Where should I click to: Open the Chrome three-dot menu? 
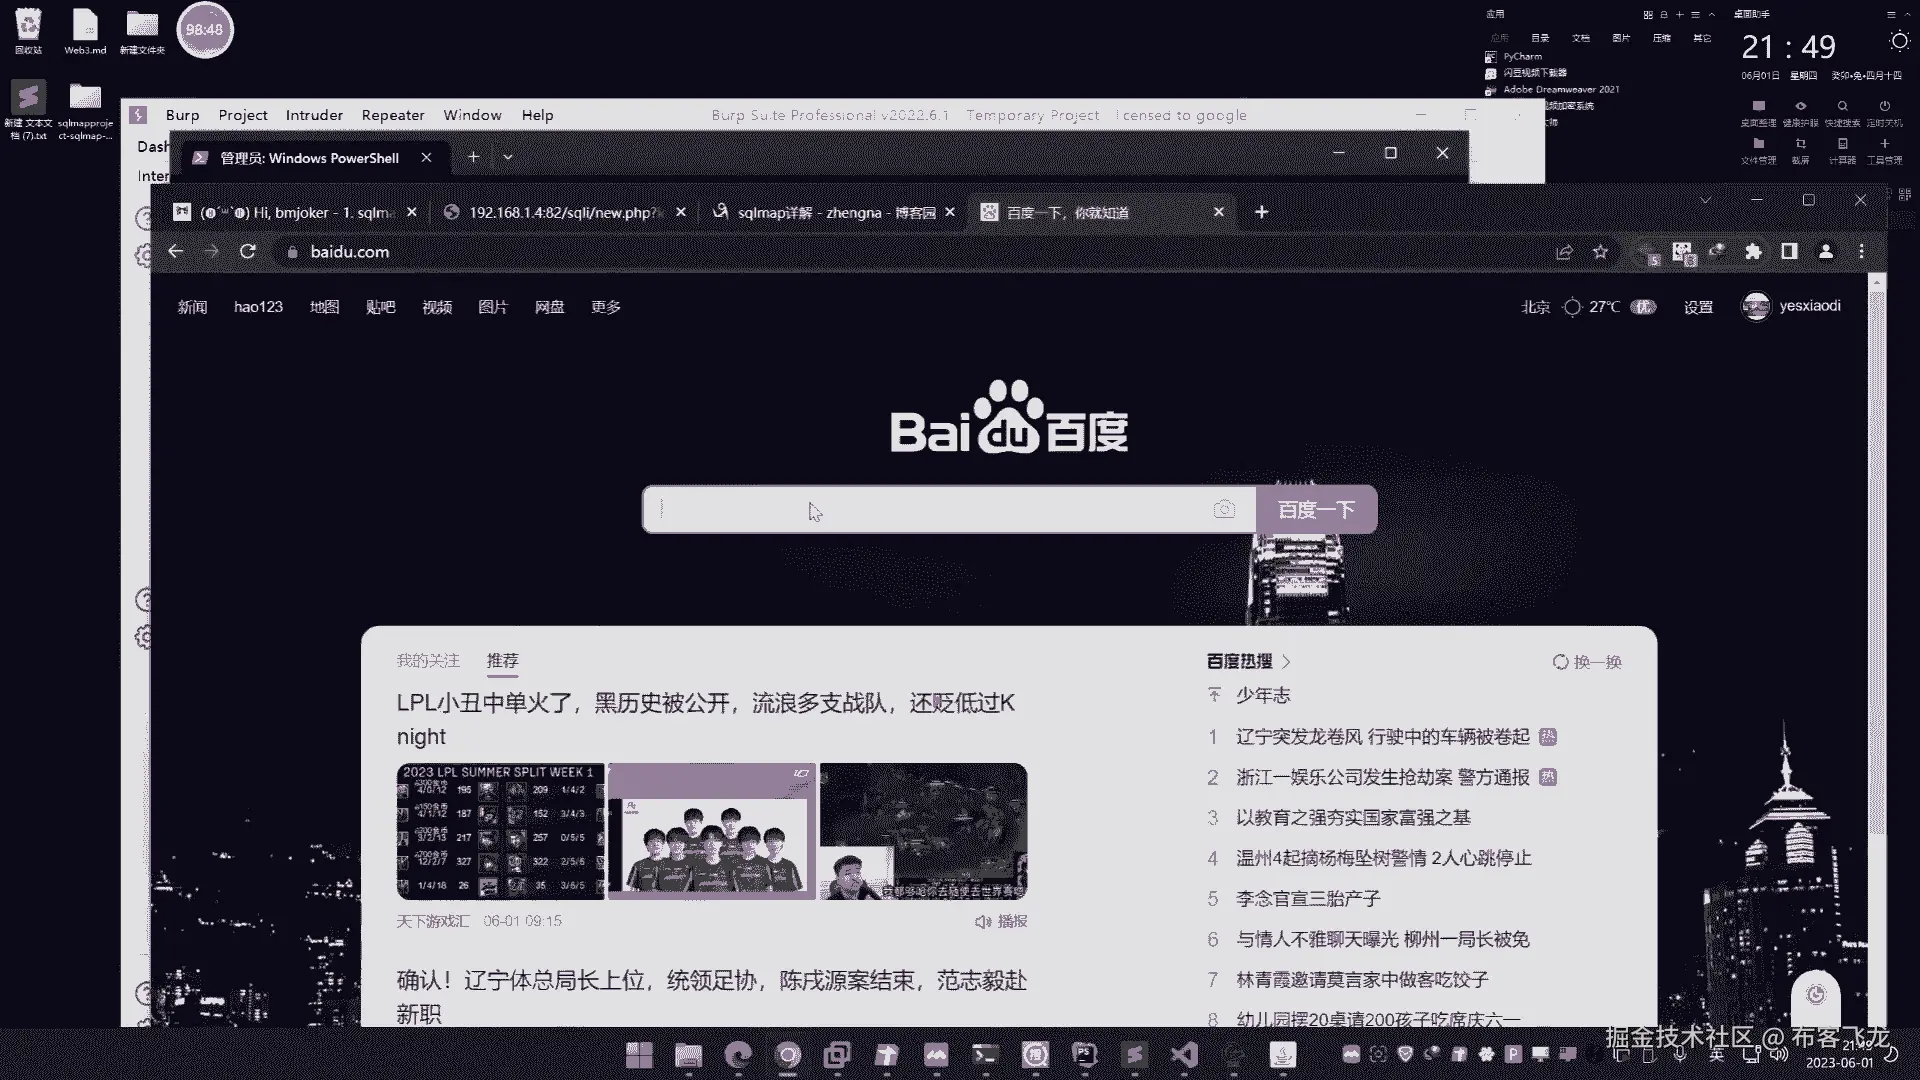[x=1861, y=252]
